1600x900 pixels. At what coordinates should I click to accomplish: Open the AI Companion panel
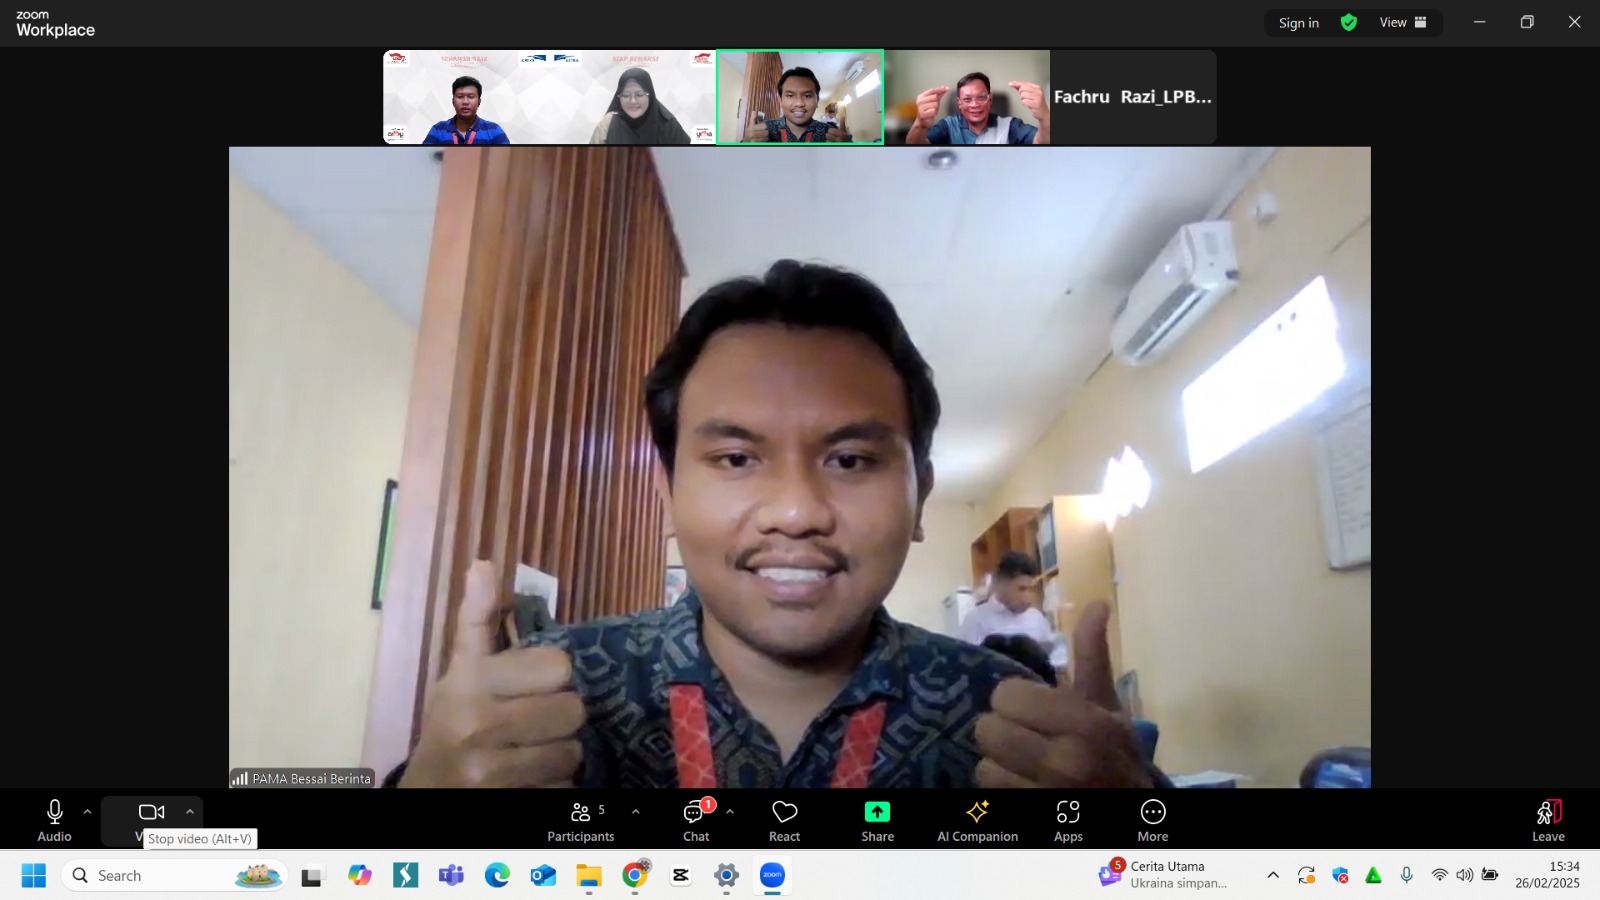coord(977,820)
